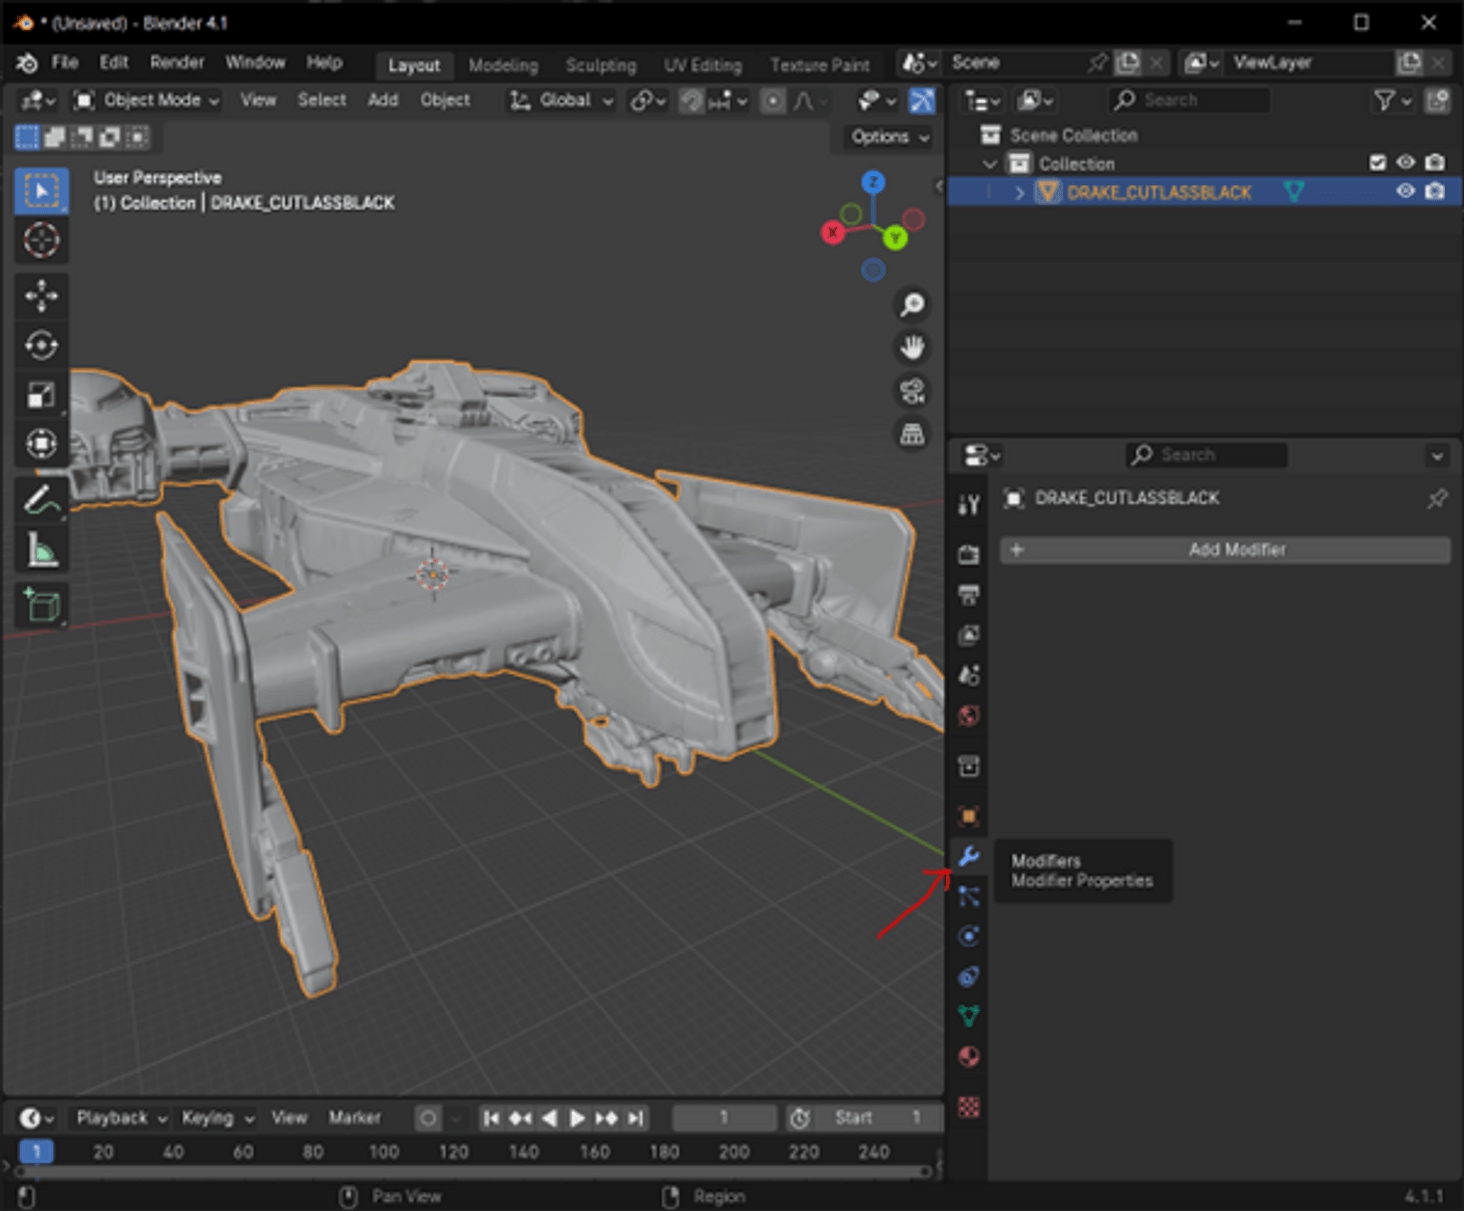The image size is (1464, 1211).
Task: Click the current frame number field
Action: point(723,1117)
